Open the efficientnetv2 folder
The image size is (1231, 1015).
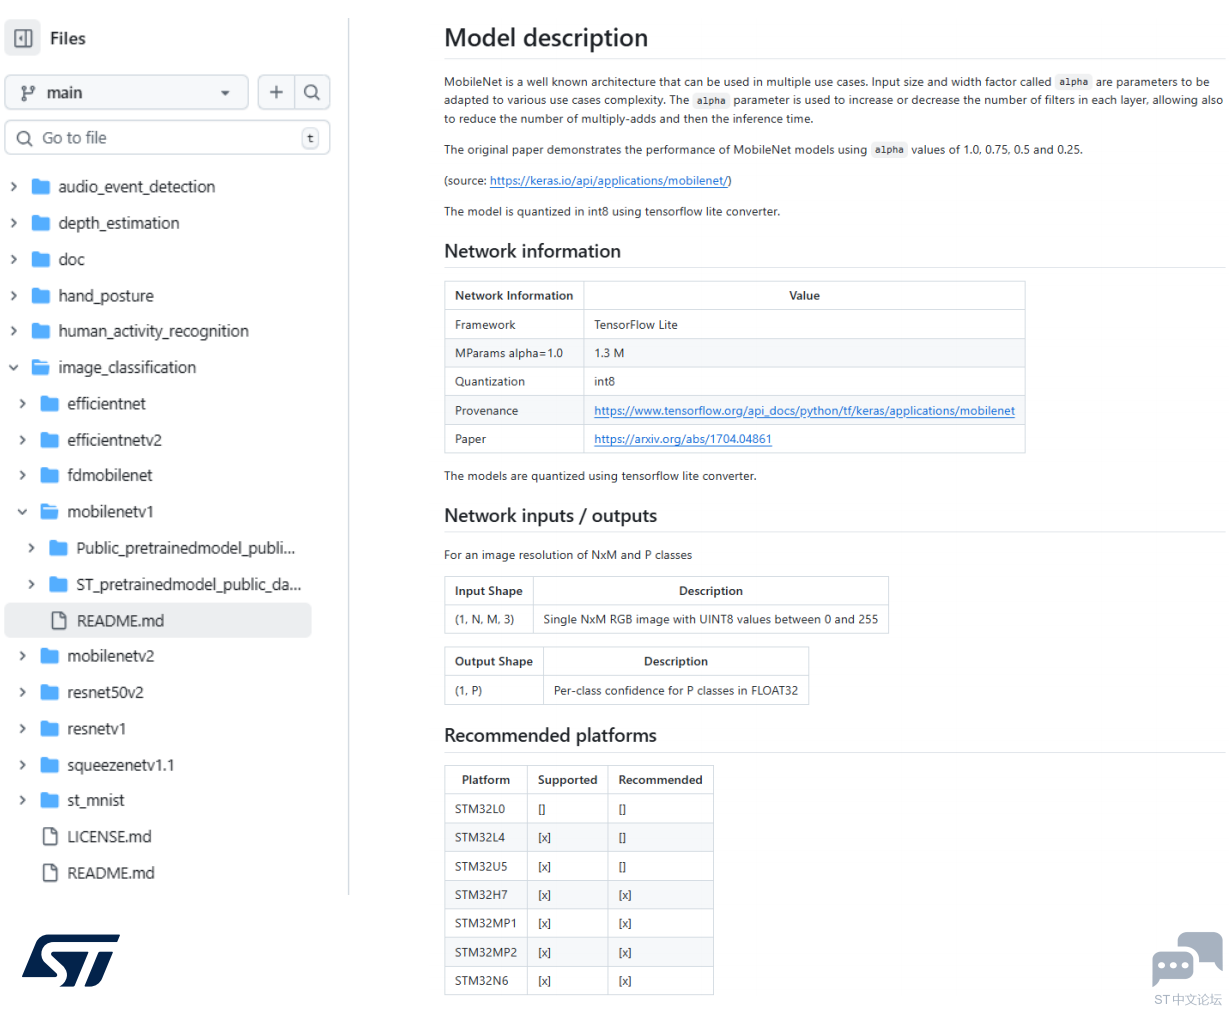[115, 440]
